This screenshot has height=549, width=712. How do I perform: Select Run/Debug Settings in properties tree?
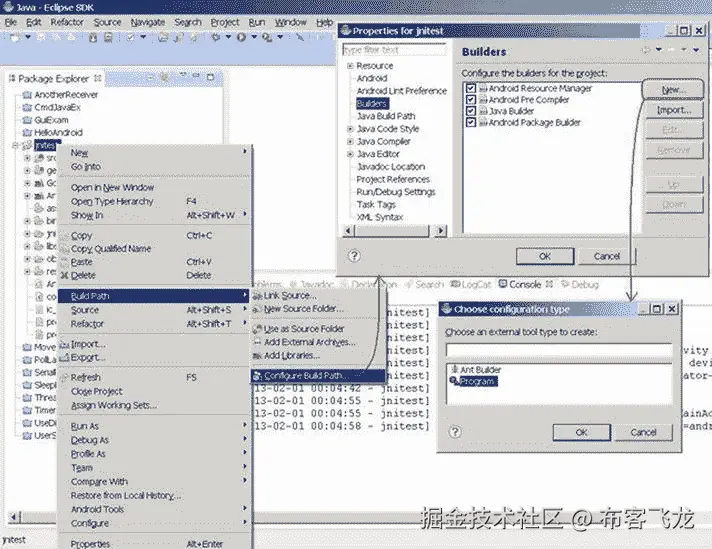coord(396,192)
